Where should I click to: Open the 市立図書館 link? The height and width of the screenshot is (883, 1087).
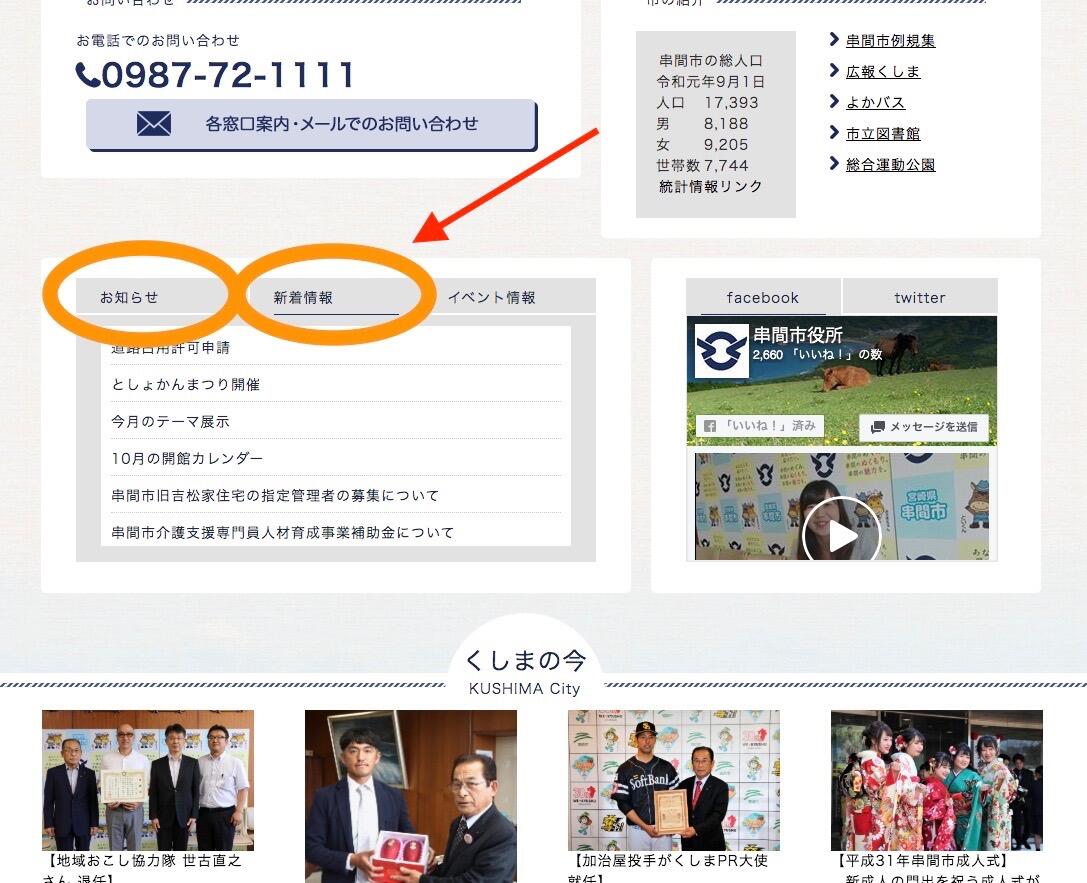pyautogui.click(x=883, y=134)
